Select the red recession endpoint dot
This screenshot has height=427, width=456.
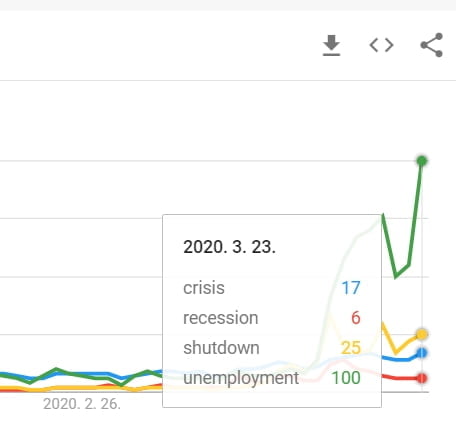click(x=422, y=378)
